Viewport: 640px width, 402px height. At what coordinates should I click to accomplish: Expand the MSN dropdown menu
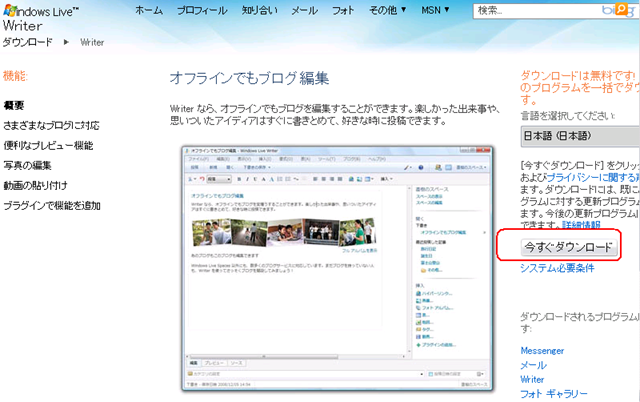[435, 10]
